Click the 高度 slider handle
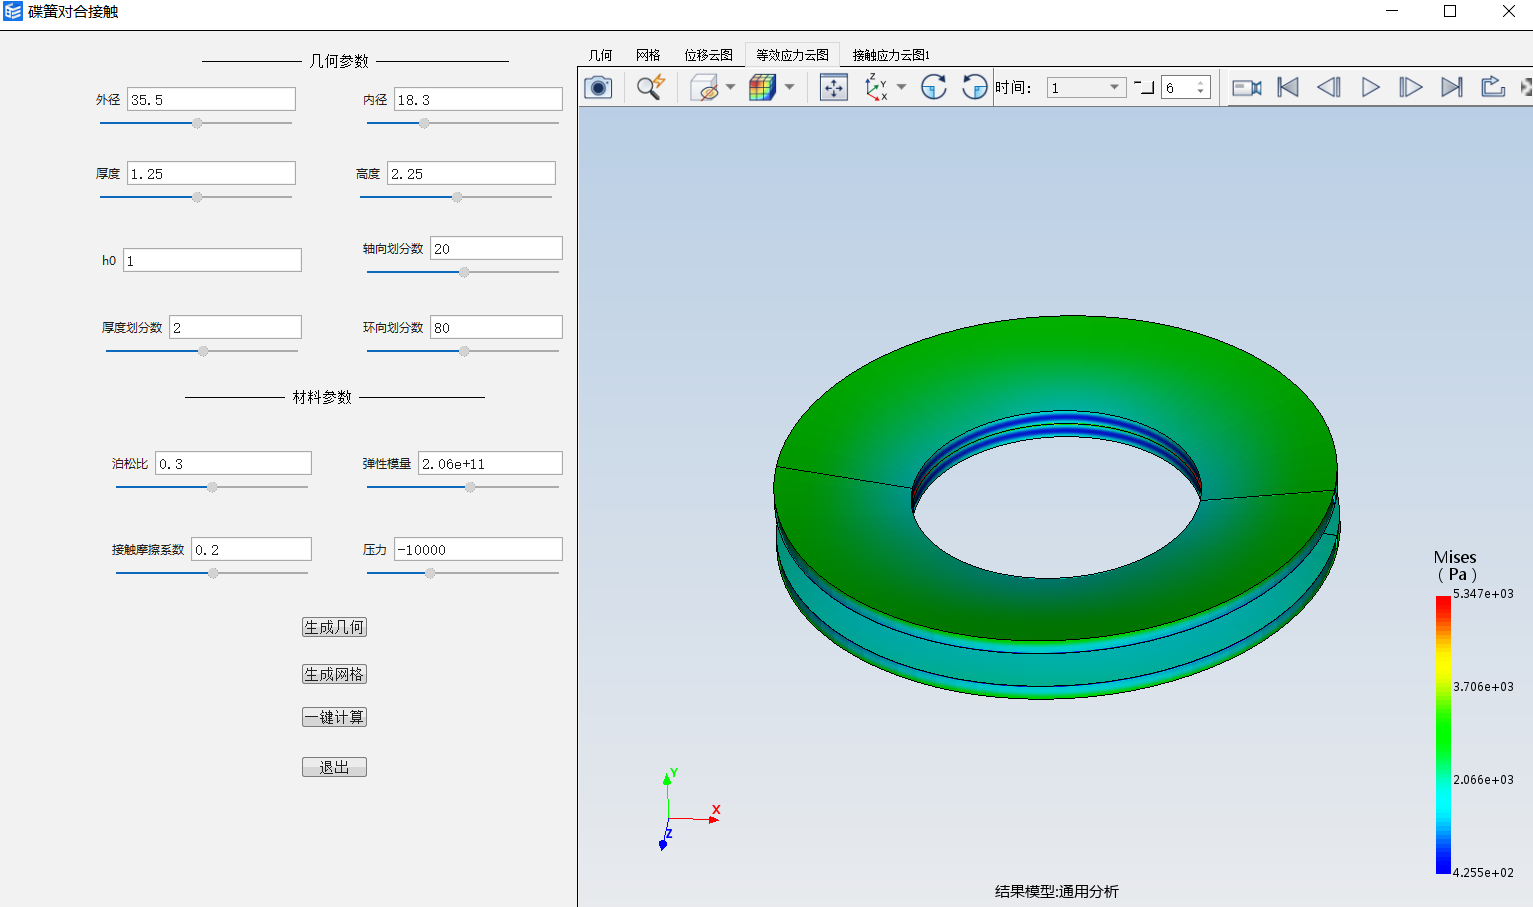The image size is (1533, 907). (457, 197)
